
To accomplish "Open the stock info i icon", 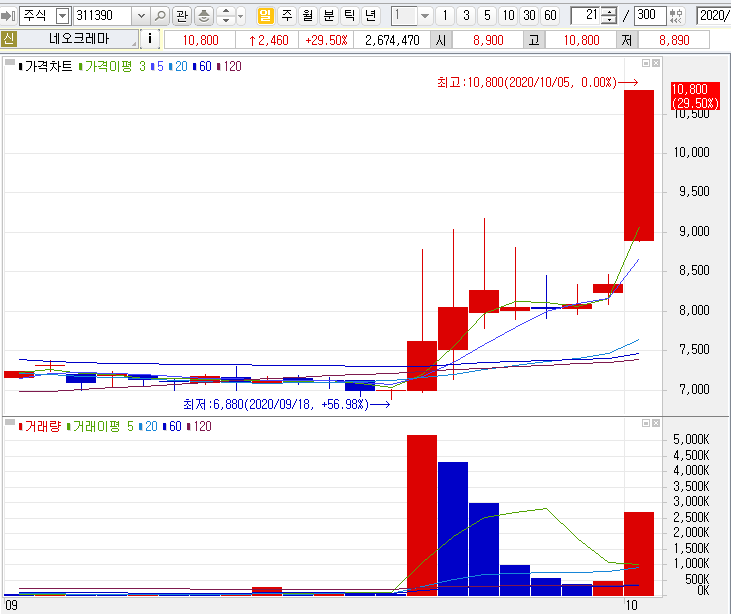I will pos(150,39).
